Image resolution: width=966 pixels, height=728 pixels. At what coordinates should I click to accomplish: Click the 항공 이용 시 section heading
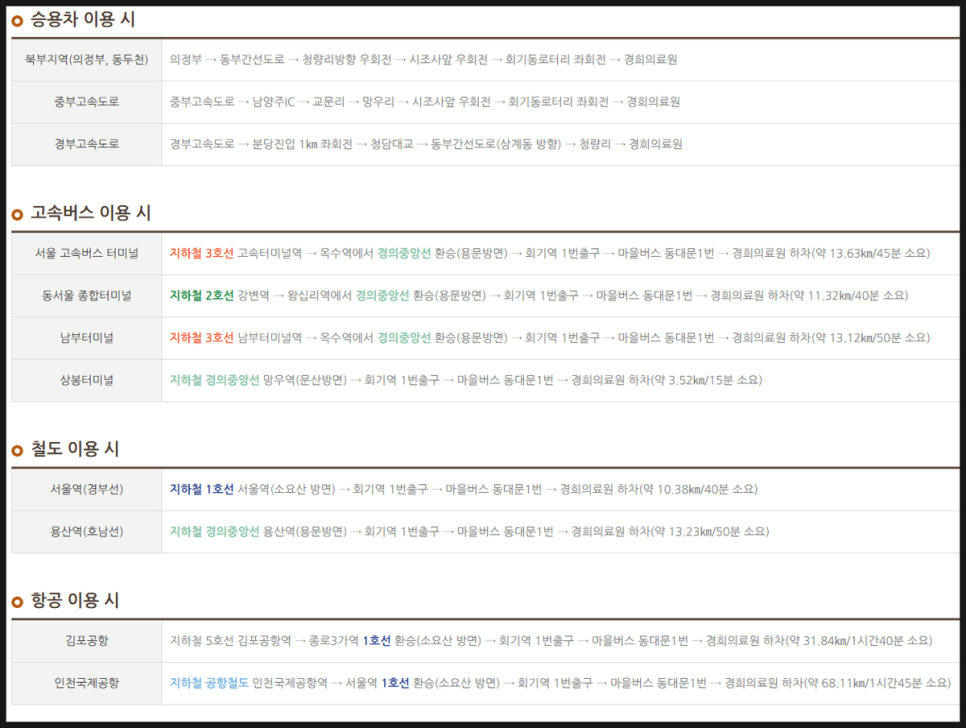[x=75, y=601]
